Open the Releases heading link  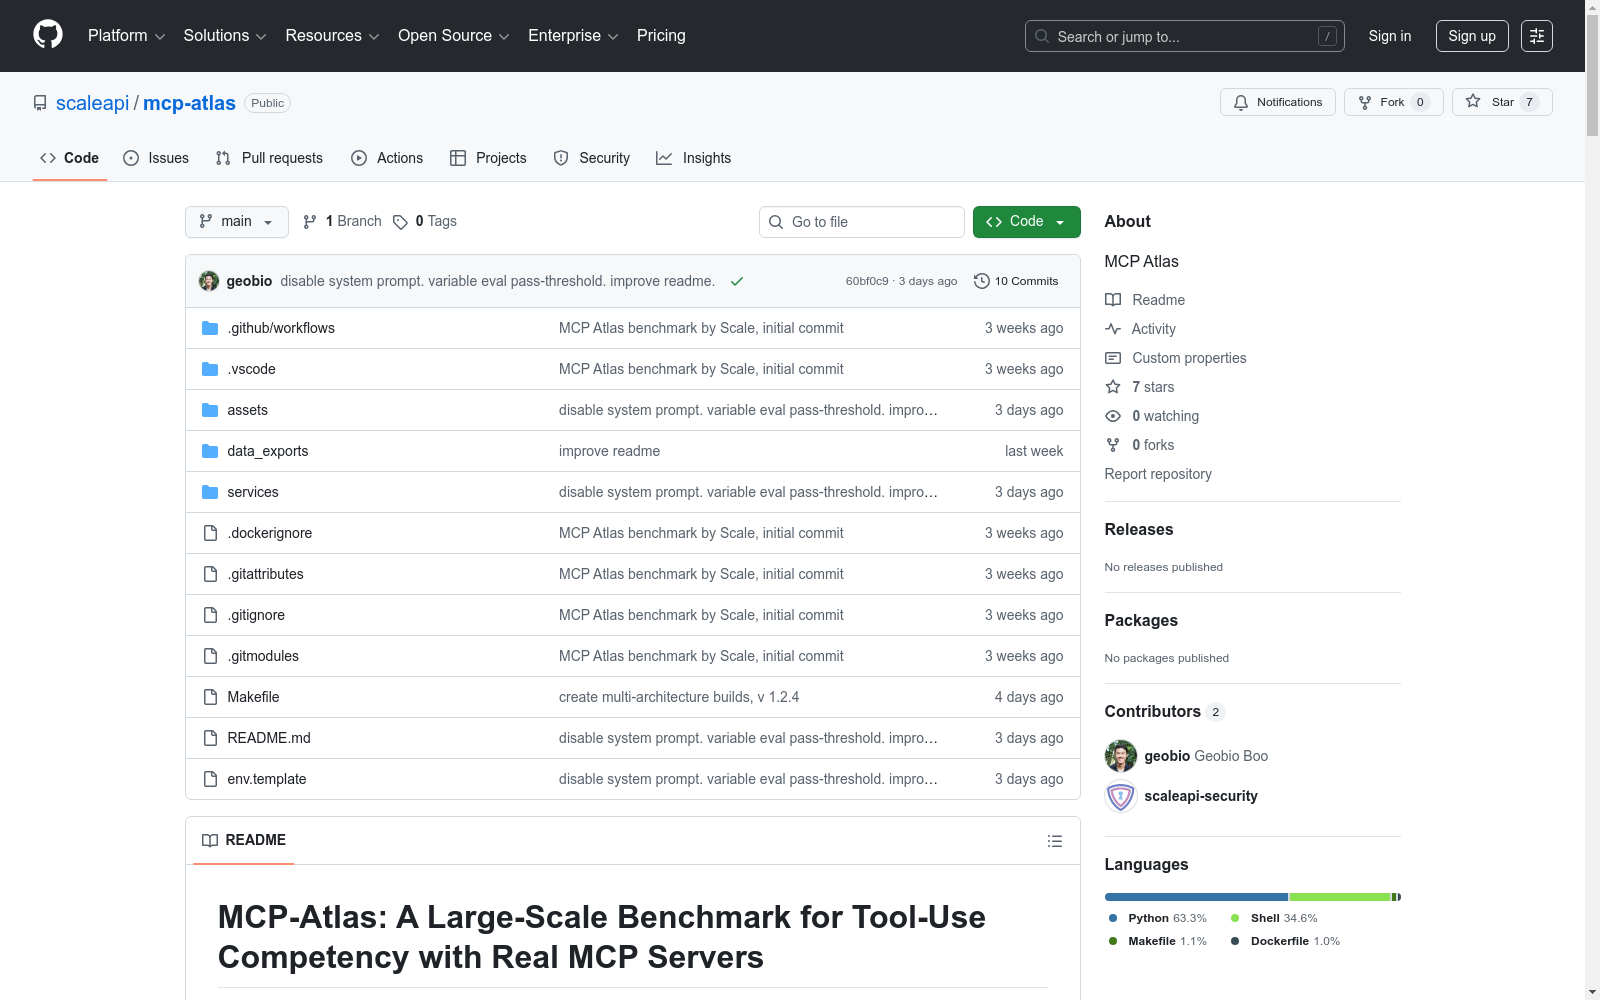tap(1139, 529)
